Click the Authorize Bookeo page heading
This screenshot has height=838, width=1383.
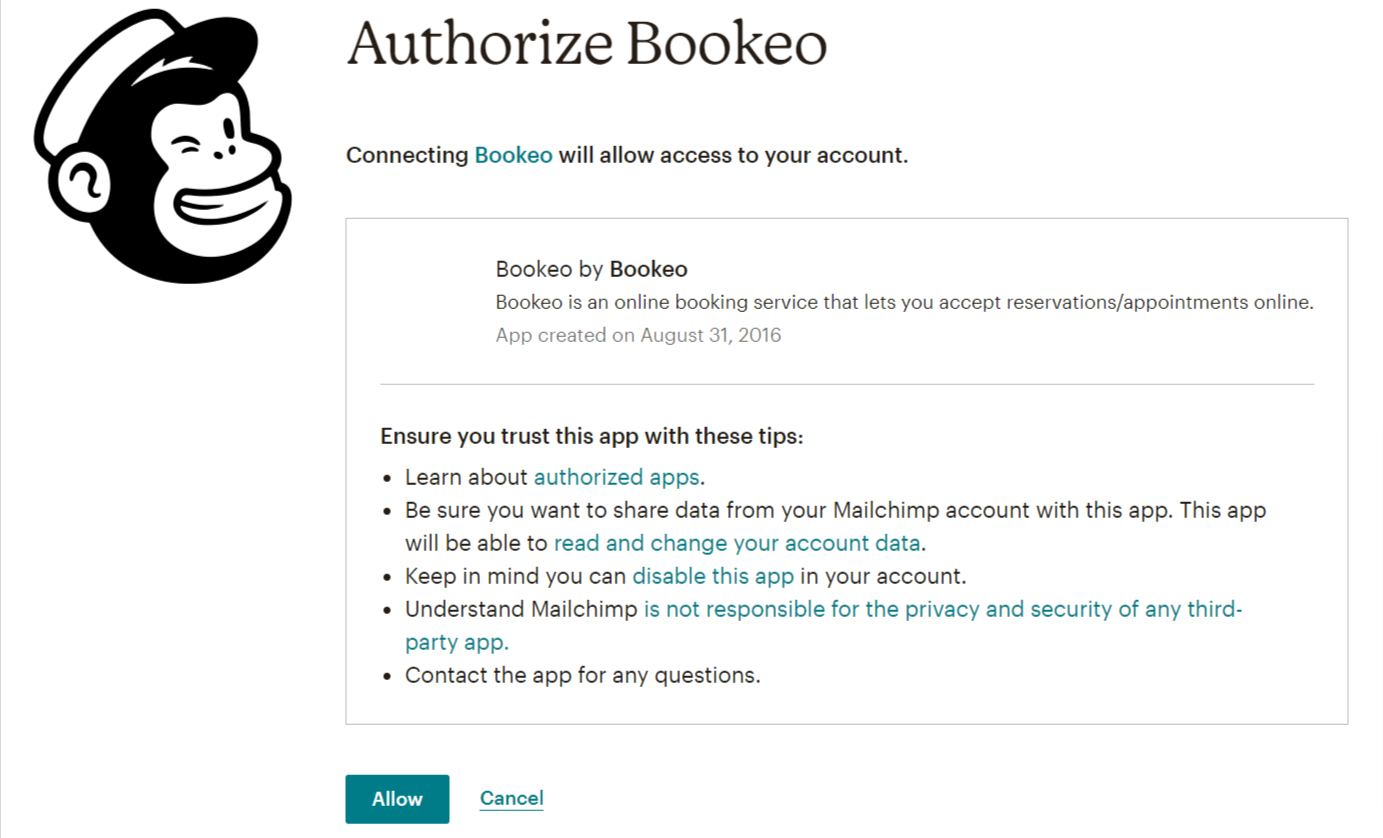pos(587,43)
